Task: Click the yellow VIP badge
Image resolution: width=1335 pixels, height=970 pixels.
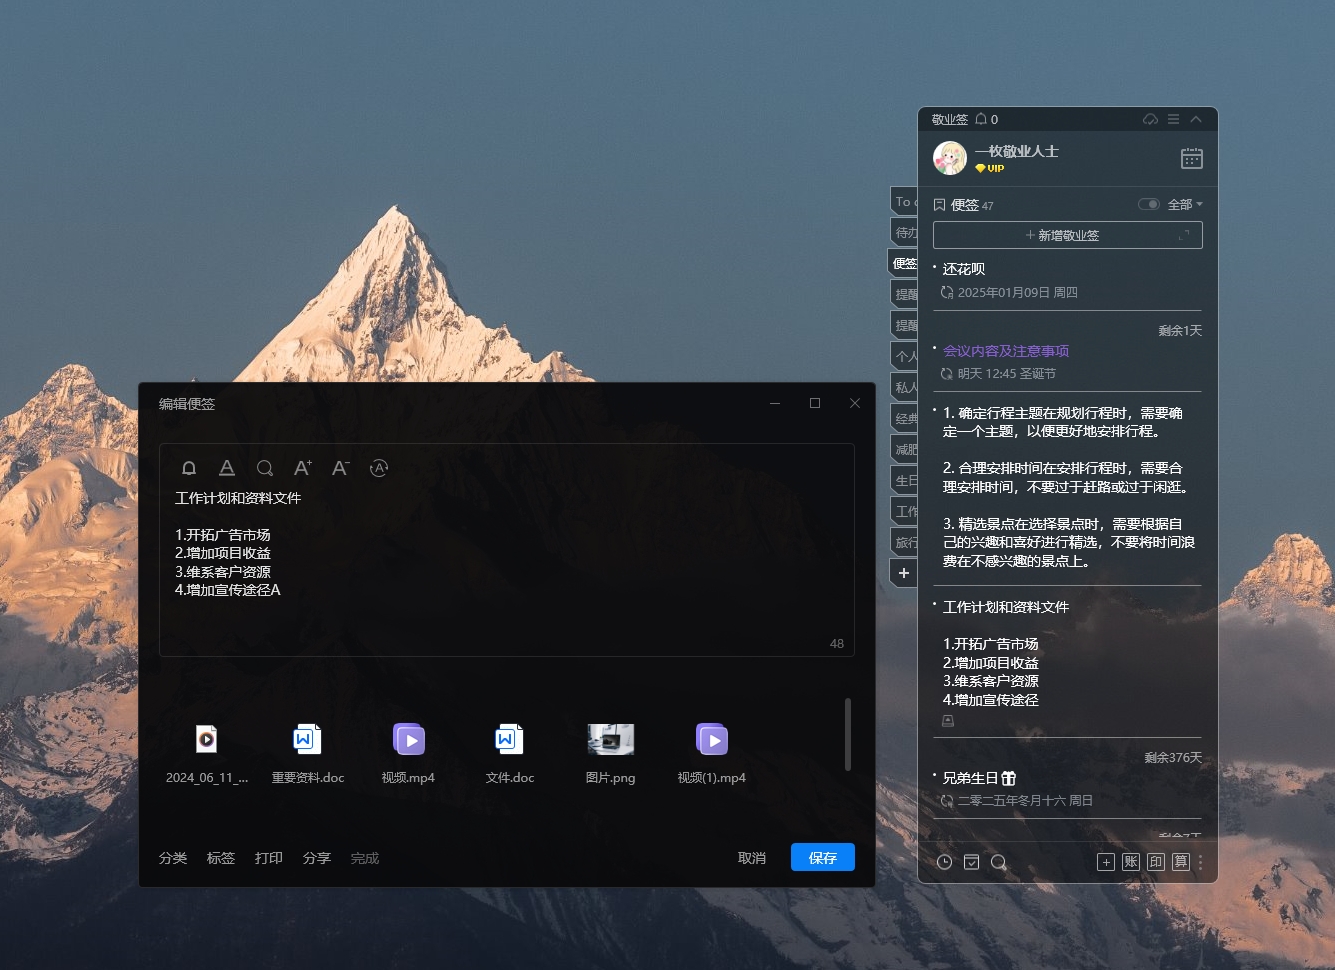Action: point(990,169)
